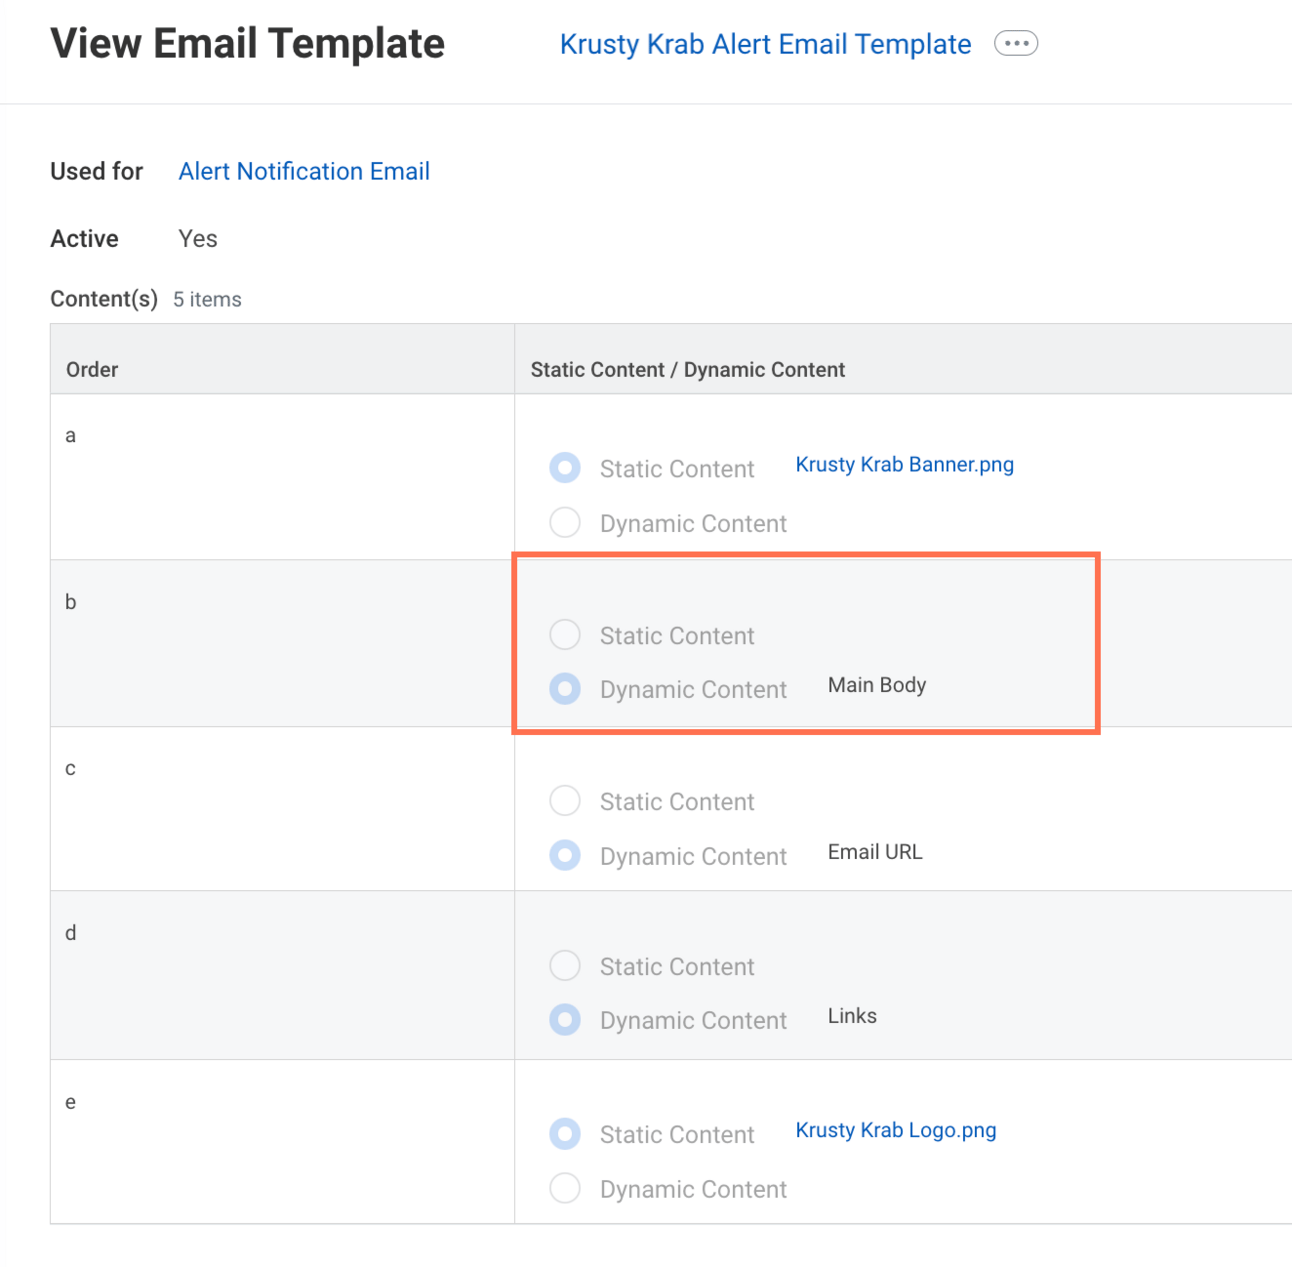
Task: Click the Order column header
Action: (92, 370)
